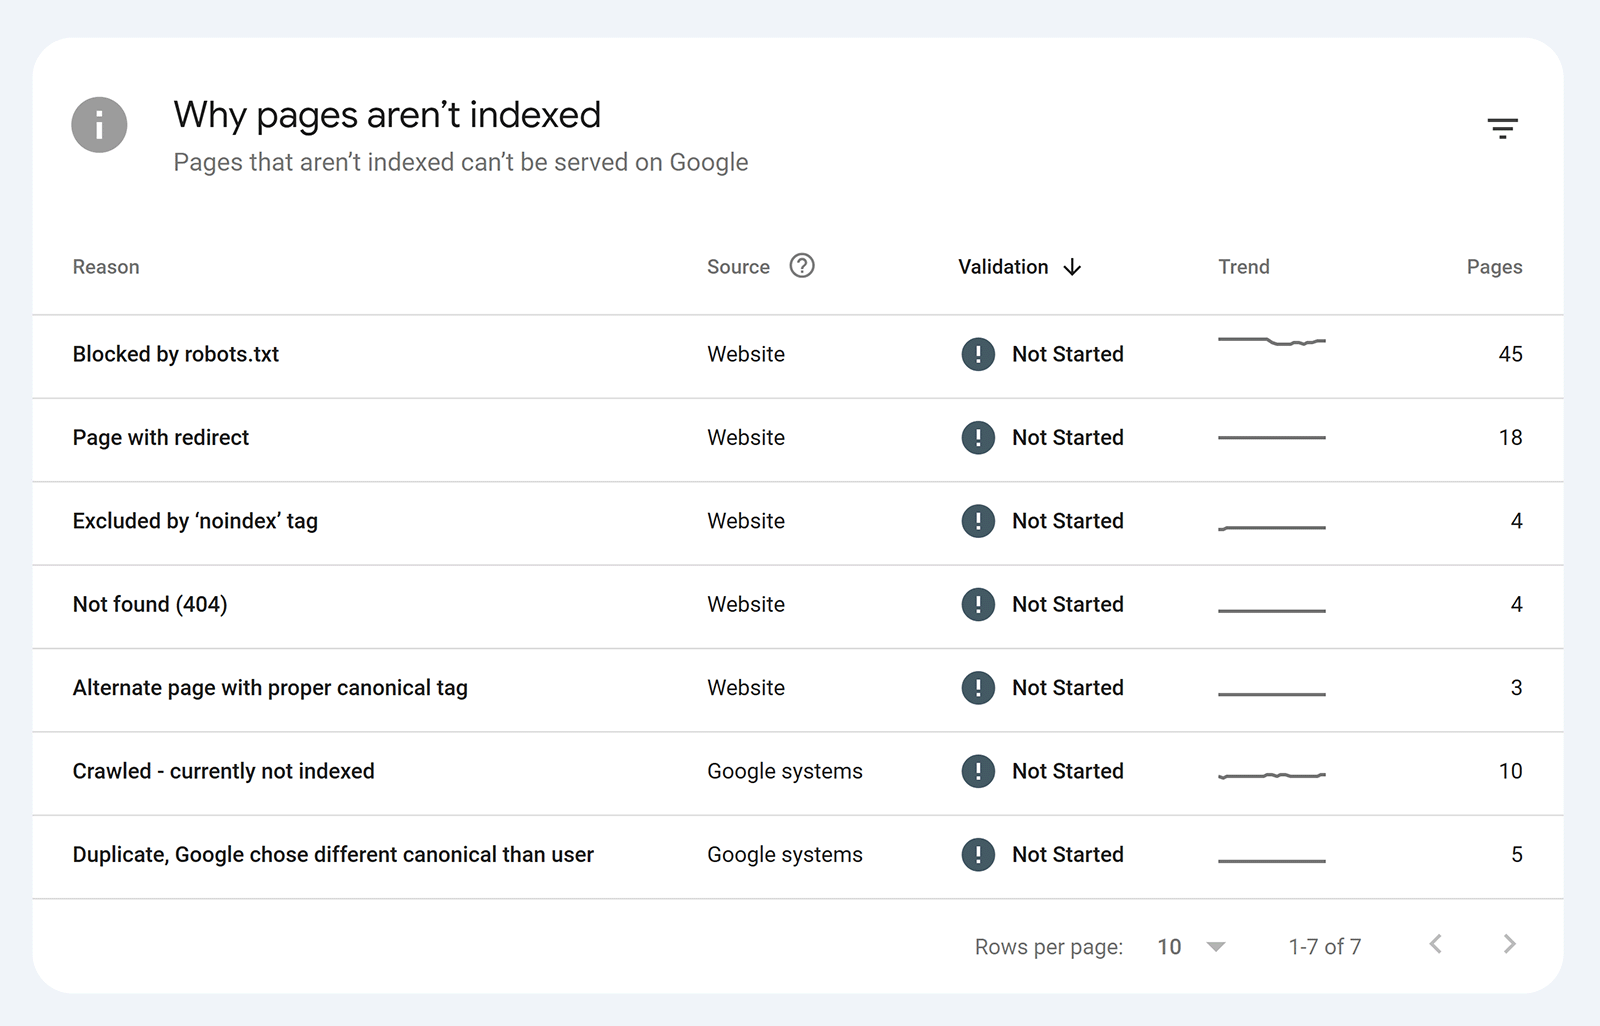
Task: Click the sort arrow on Validation column
Action: tap(1072, 267)
